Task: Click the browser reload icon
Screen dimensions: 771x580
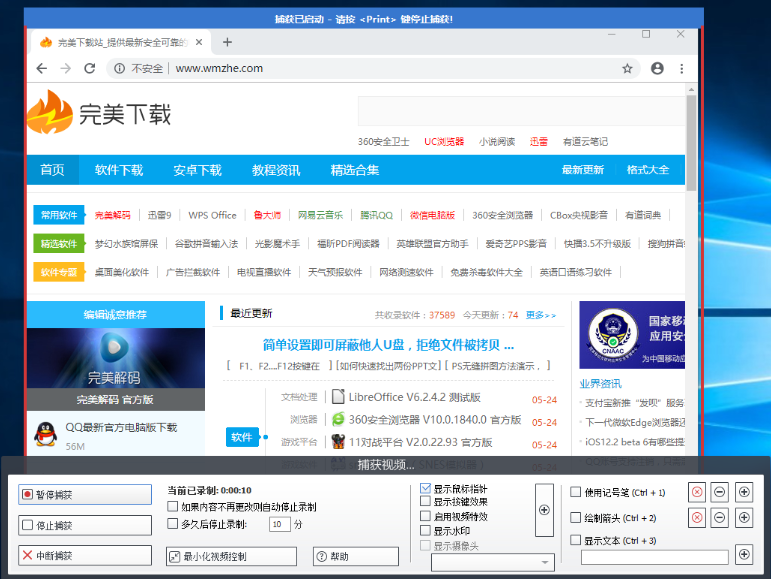Action: (x=89, y=69)
